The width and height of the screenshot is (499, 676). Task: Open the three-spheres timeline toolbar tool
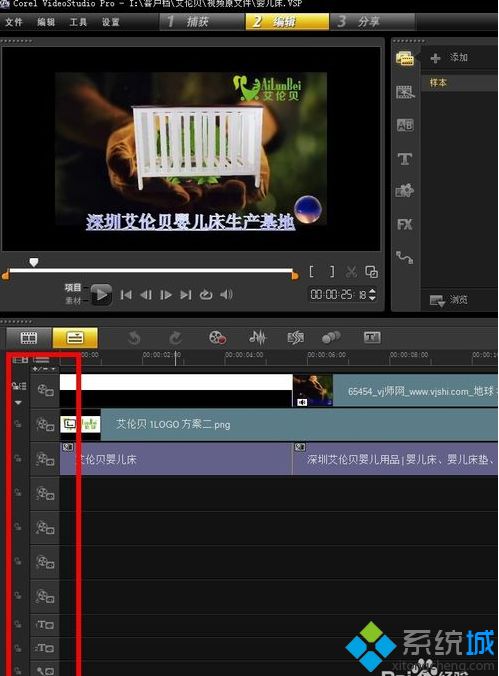[x=331, y=338]
